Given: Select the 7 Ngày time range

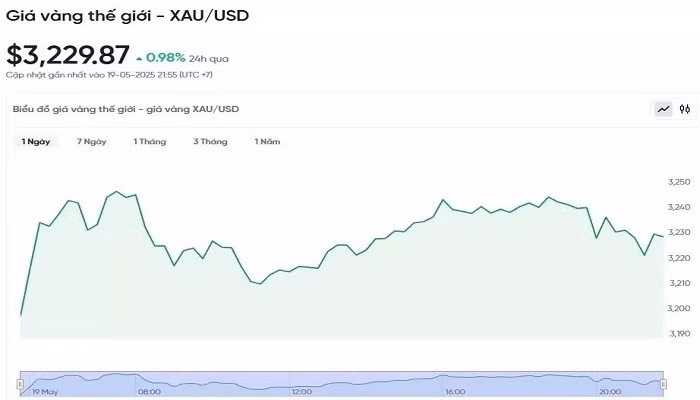Looking at the screenshot, I should 92,142.
